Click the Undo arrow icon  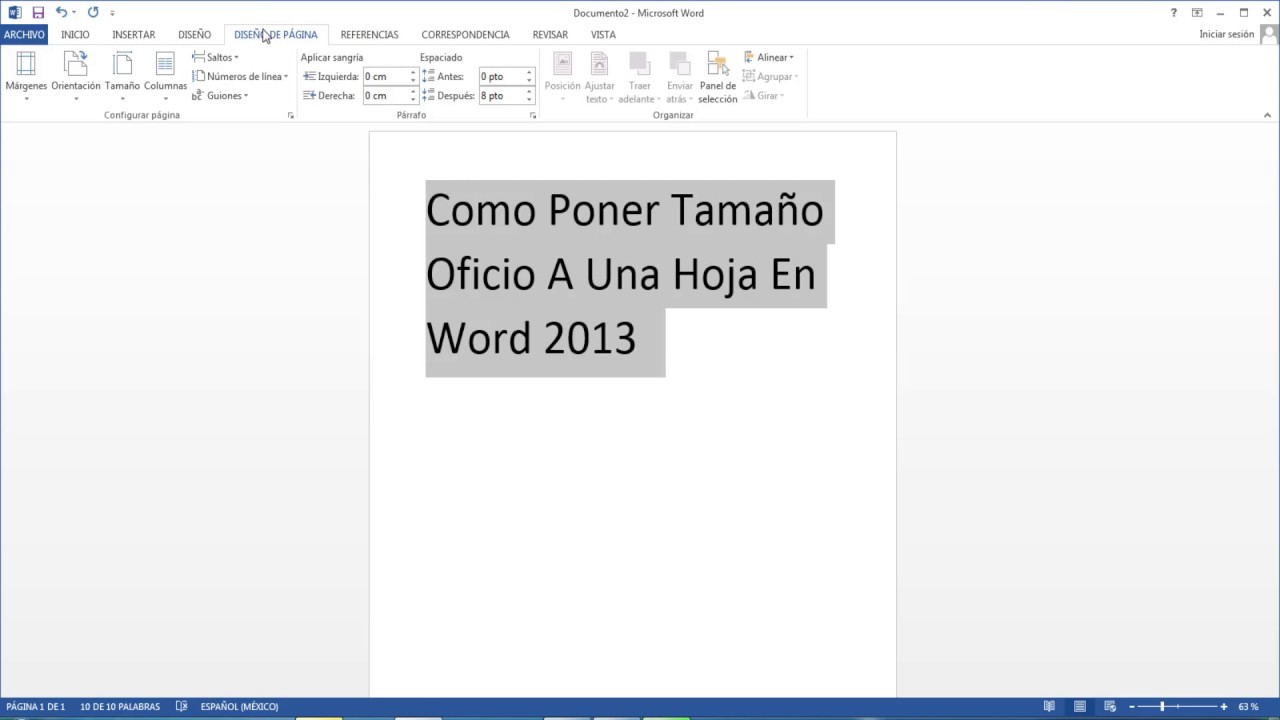click(61, 13)
